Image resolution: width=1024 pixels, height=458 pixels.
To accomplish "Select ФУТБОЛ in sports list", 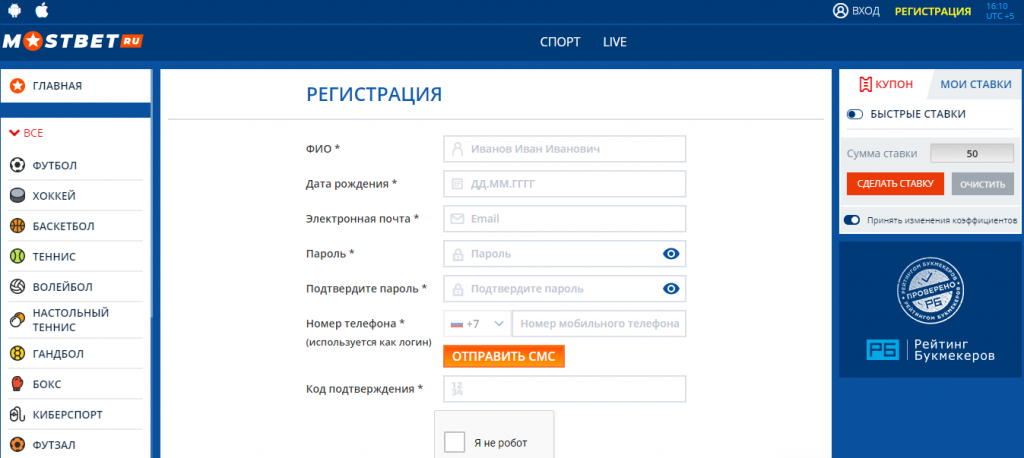I will coord(76,165).
